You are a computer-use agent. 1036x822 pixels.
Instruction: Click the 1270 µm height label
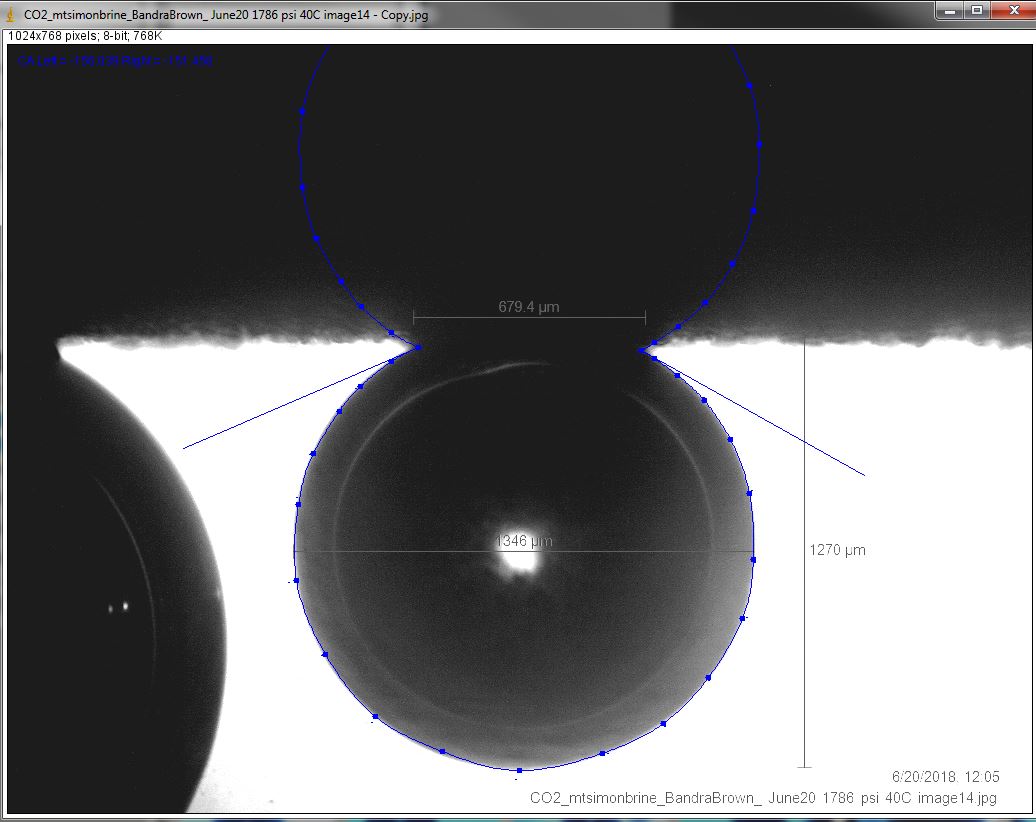point(837,550)
